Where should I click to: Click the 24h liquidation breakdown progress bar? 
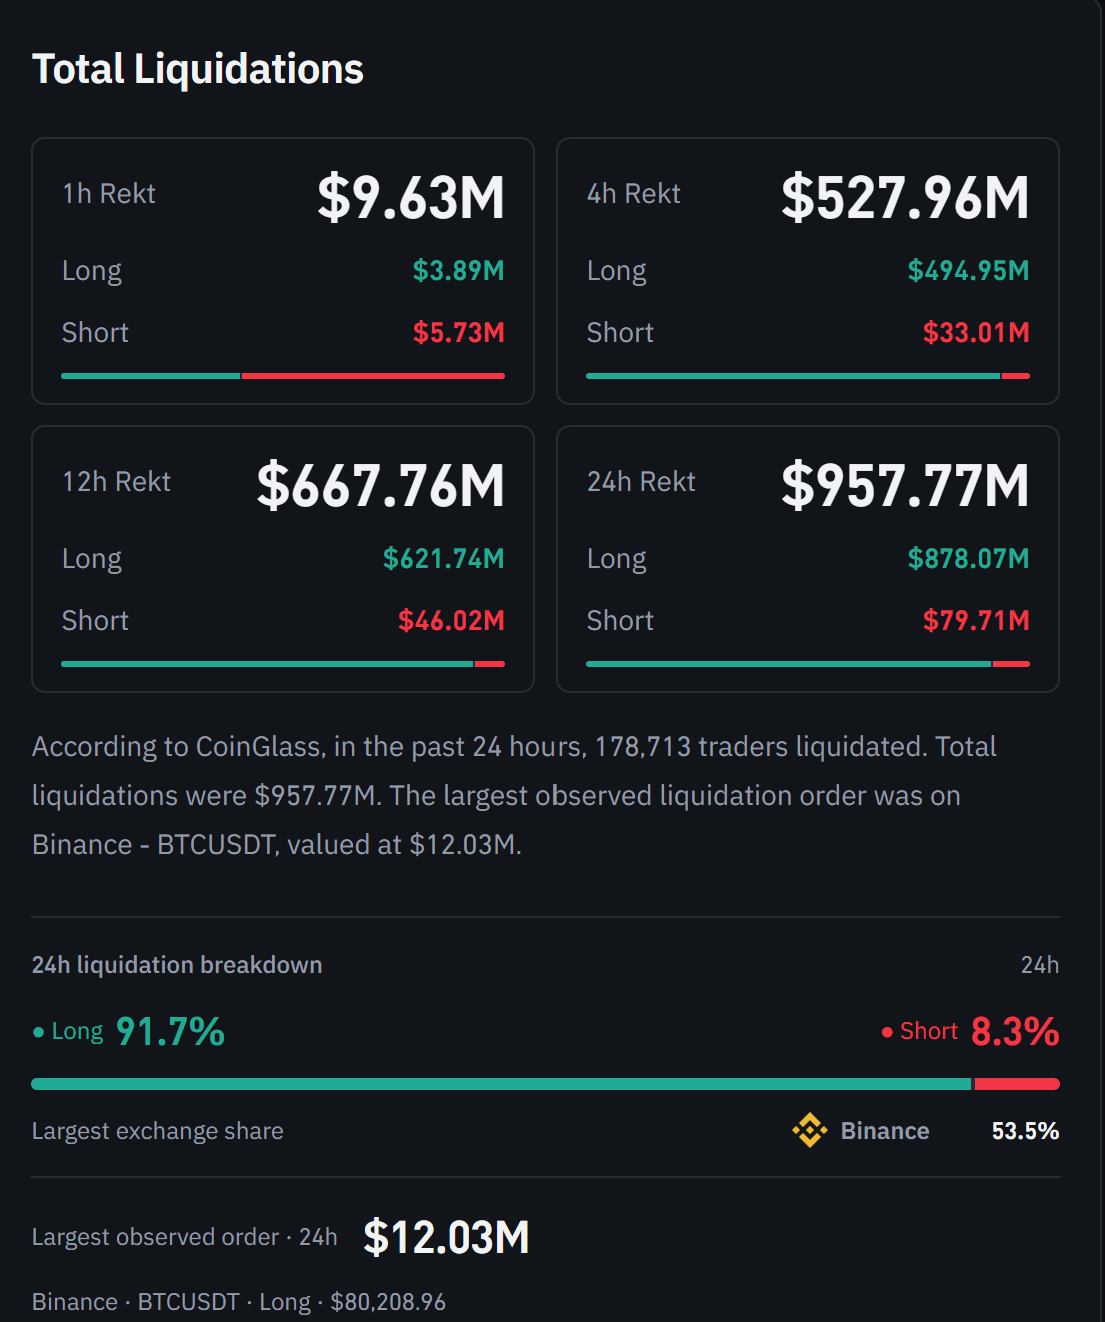click(x=546, y=1084)
